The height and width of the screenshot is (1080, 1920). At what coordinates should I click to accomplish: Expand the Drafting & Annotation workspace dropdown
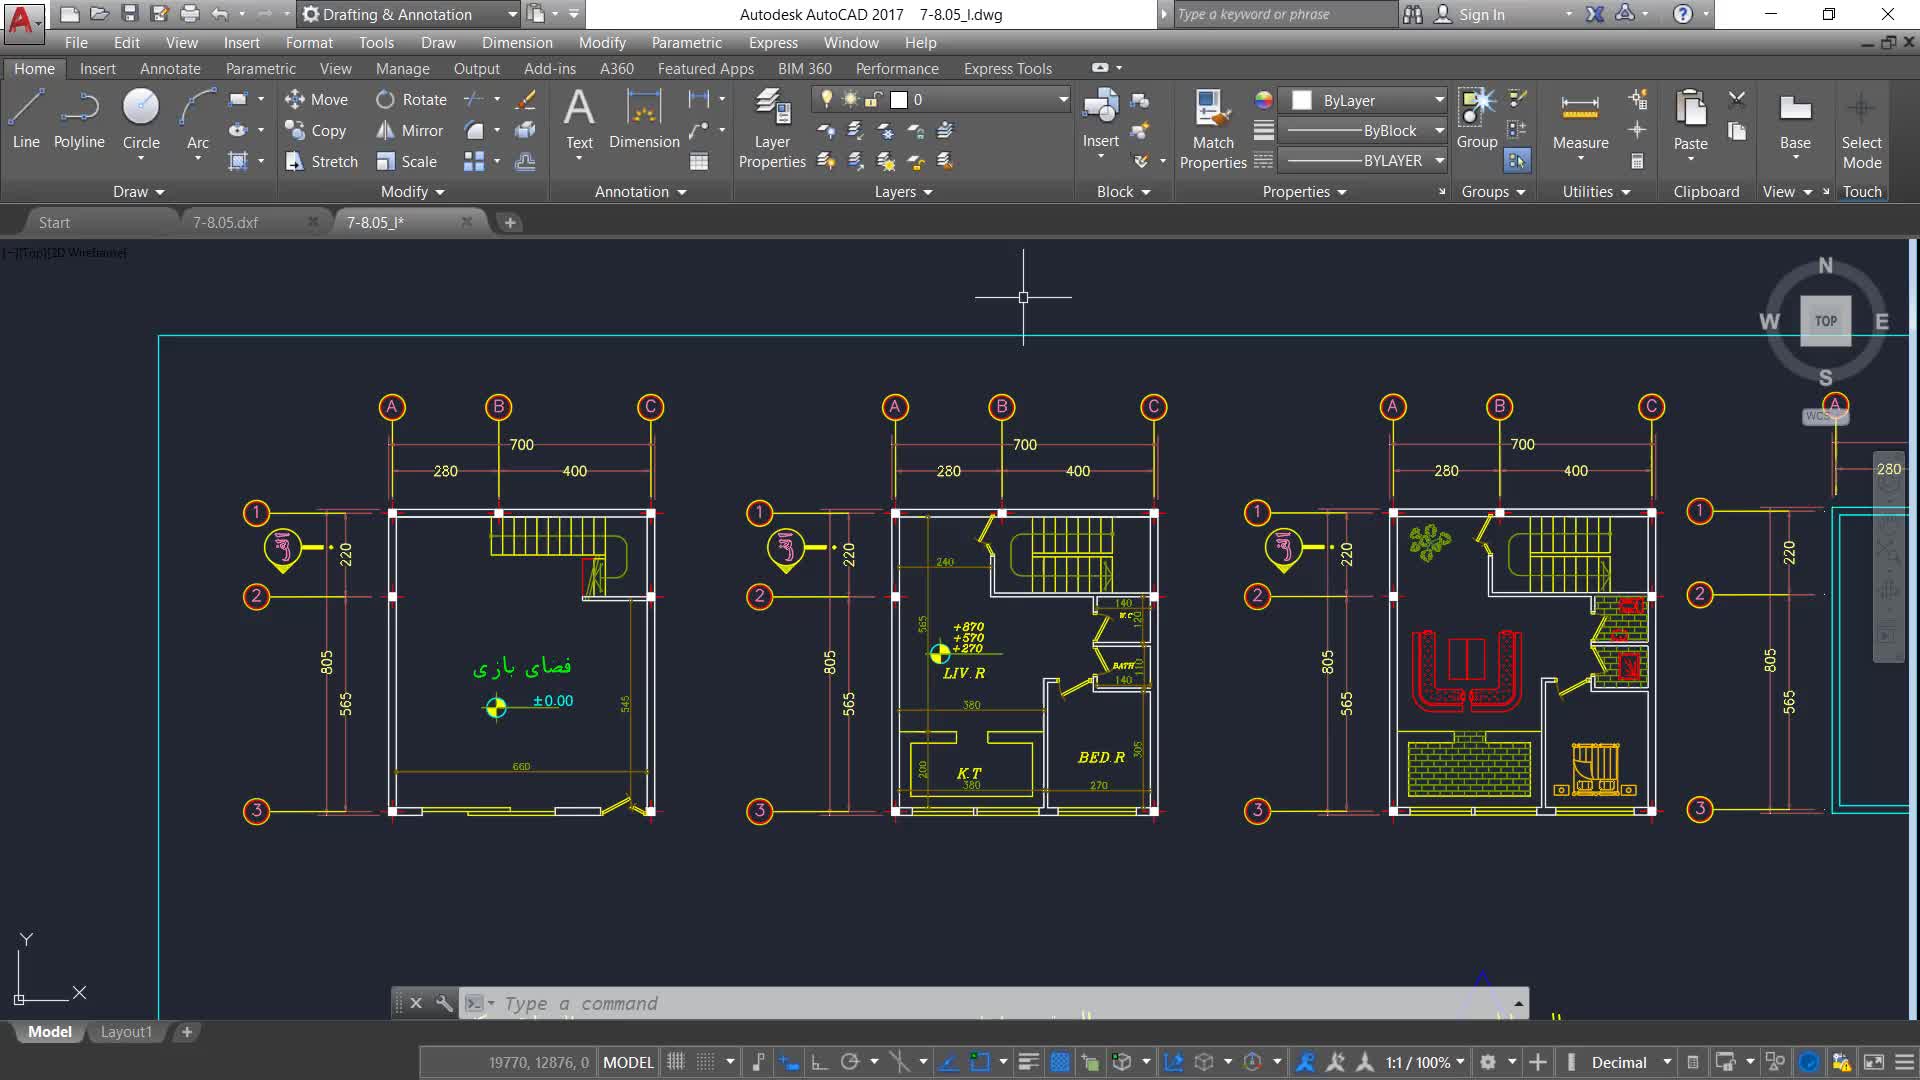[512, 14]
